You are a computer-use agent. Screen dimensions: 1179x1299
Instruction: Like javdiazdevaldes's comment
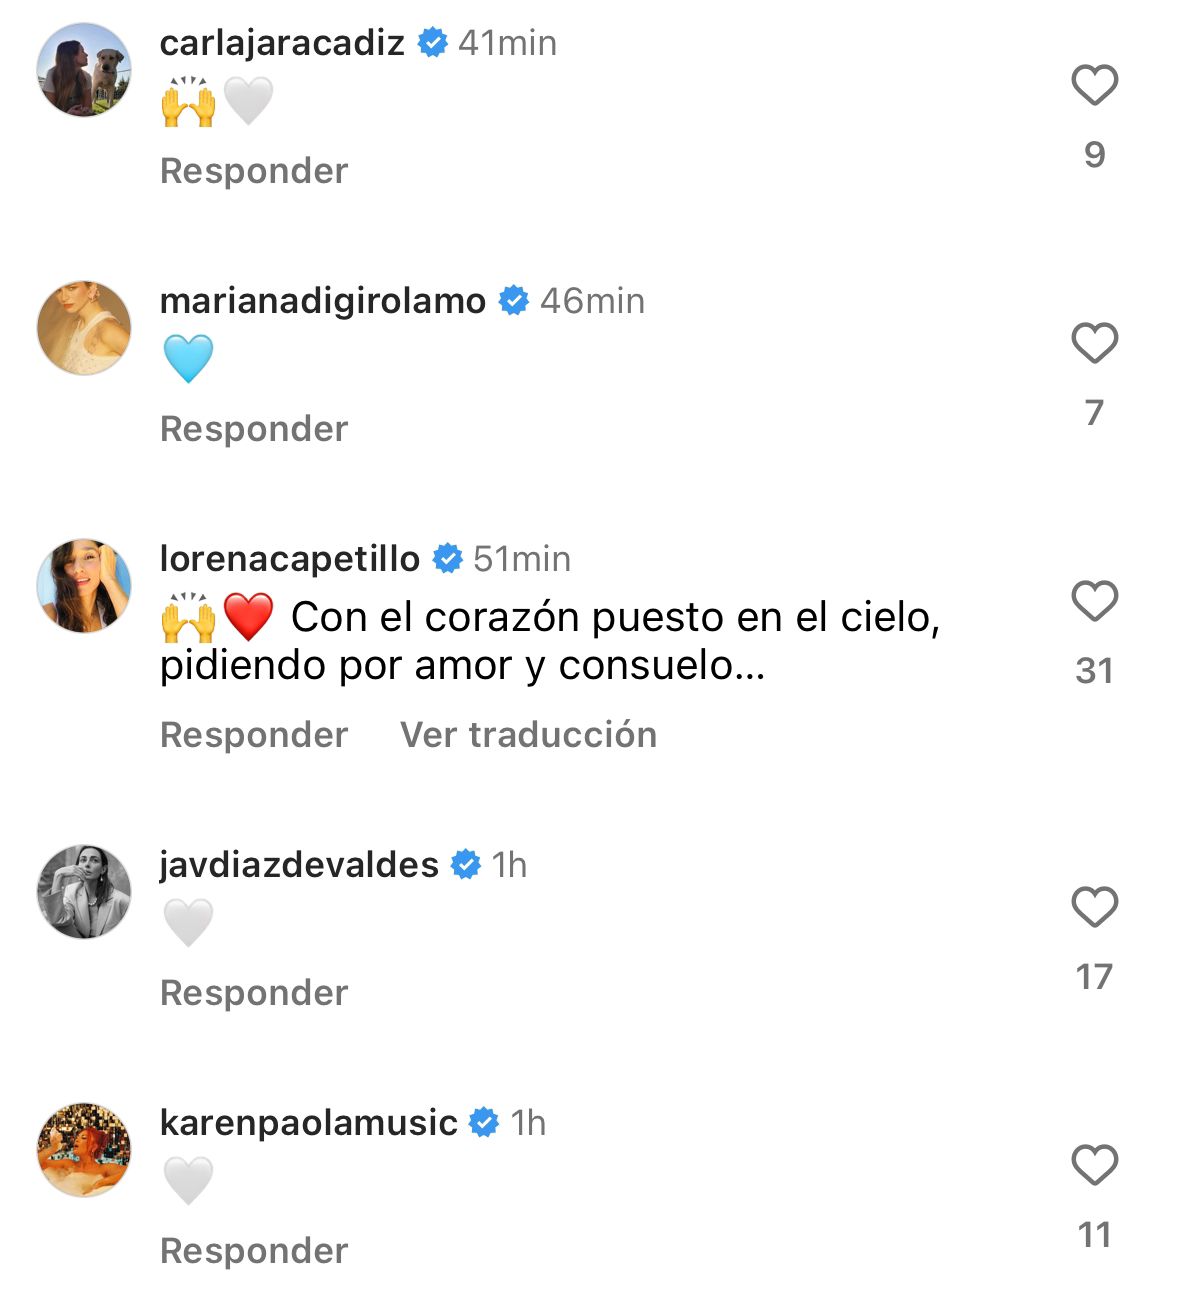[x=1094, y=907]
